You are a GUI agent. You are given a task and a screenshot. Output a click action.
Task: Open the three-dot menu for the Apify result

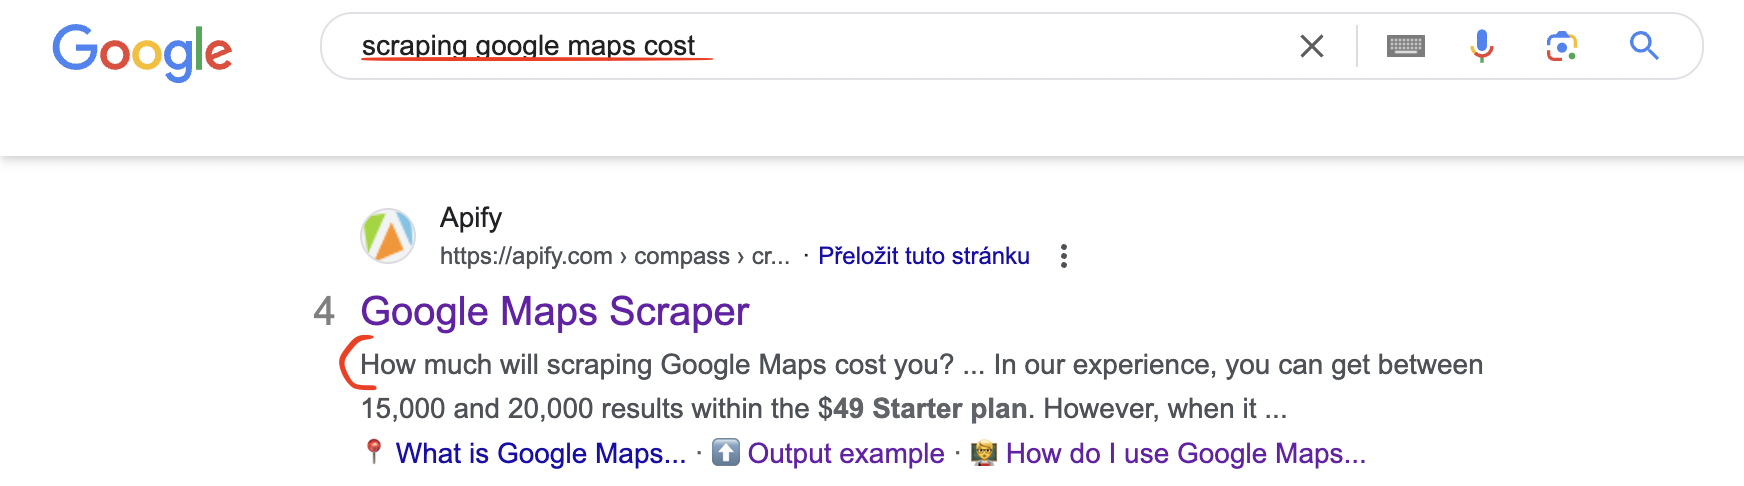[1064, 256]
